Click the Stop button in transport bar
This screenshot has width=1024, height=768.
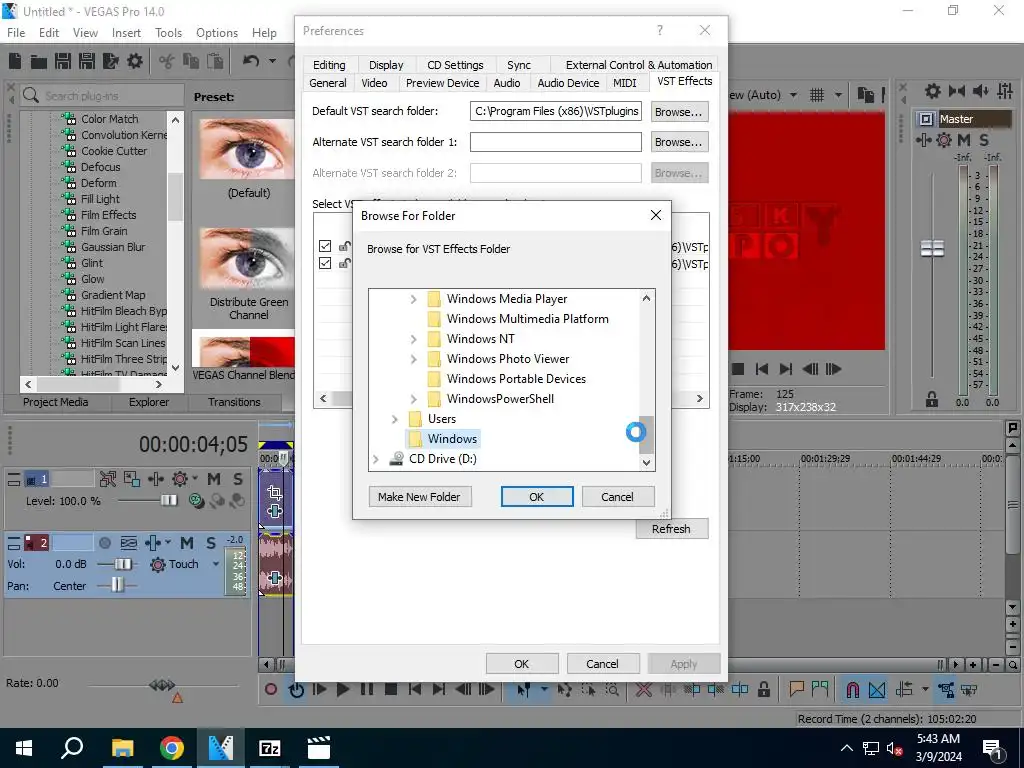(391, 689)
